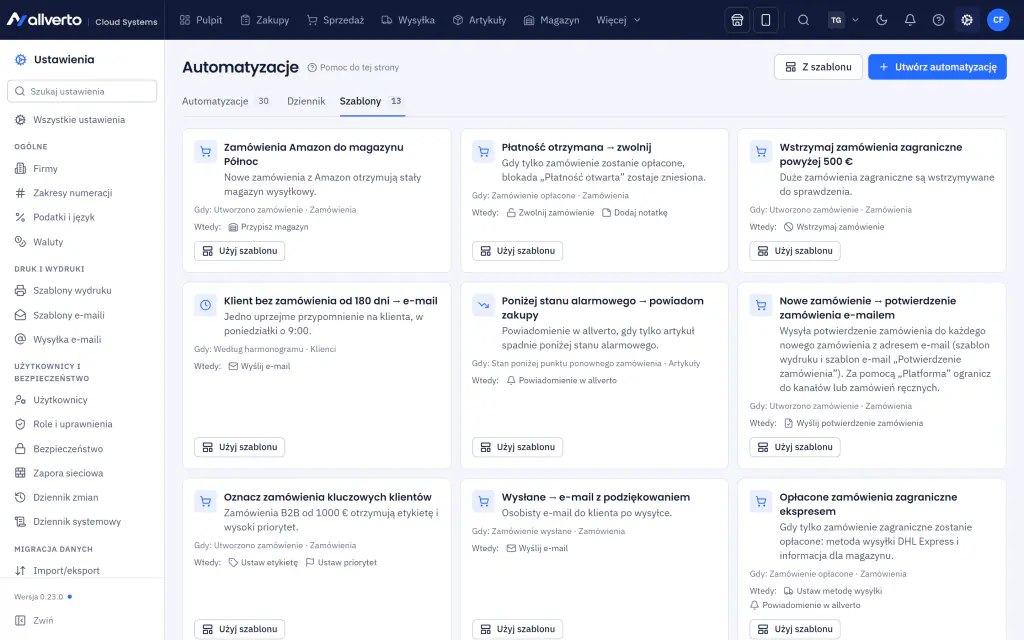Click the Dodaj notatkę action label

coord(635,213)
